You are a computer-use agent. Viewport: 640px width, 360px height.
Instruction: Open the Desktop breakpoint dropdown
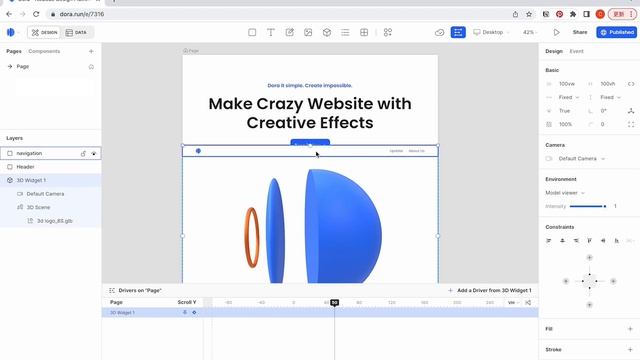click(x=491, y=32)
